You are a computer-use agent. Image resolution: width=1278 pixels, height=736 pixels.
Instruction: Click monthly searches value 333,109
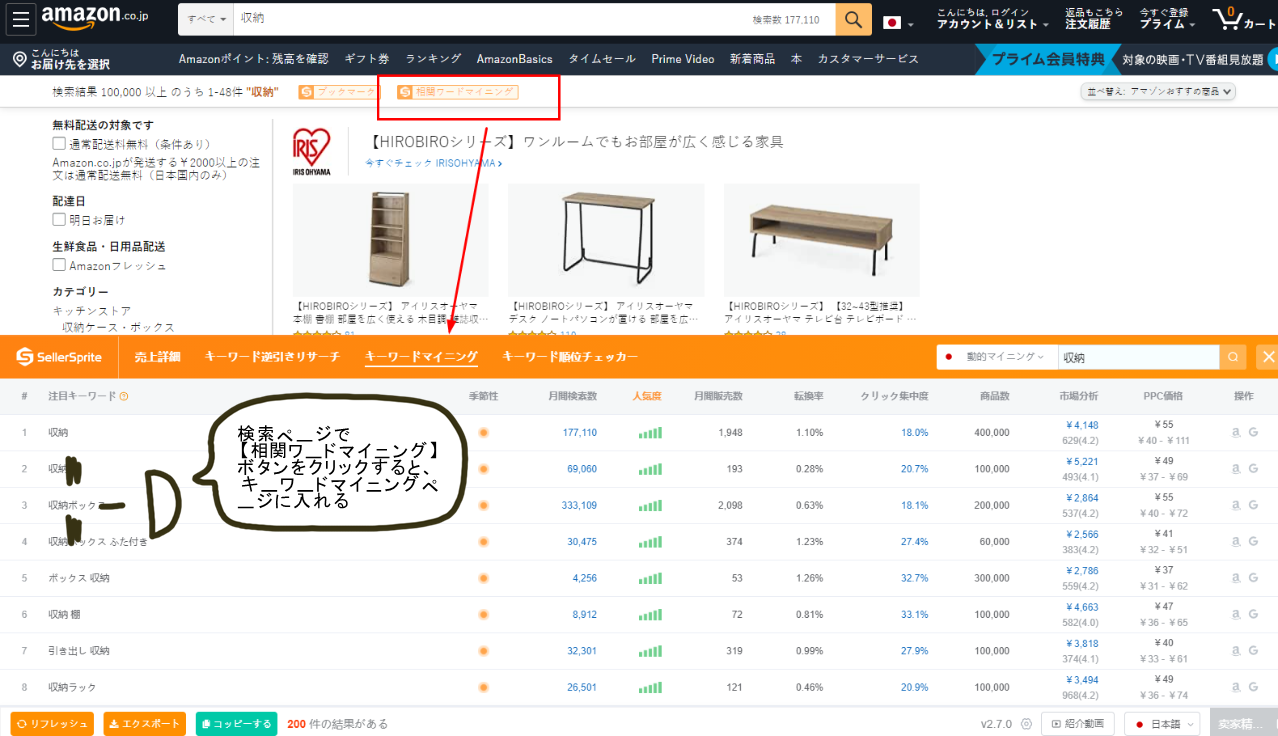(x=579, y=506)
